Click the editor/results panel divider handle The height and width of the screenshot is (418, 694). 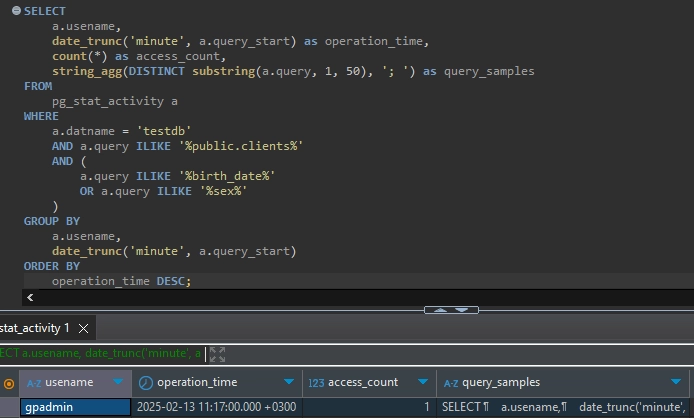tap(451, 310)
